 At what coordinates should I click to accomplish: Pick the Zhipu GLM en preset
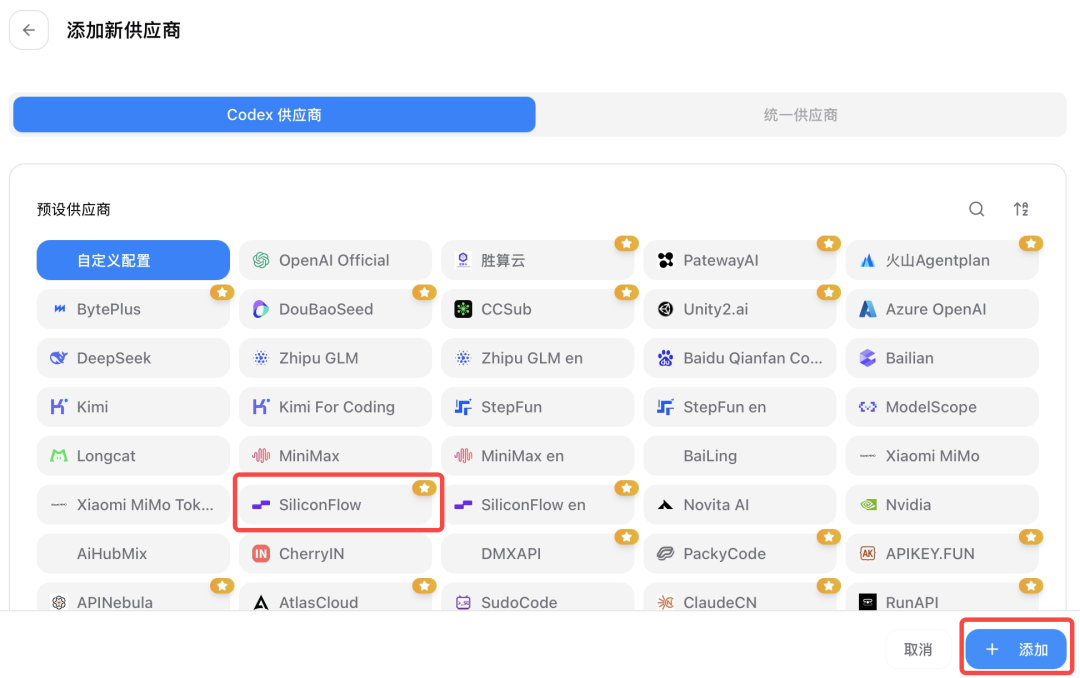(537, 358)
